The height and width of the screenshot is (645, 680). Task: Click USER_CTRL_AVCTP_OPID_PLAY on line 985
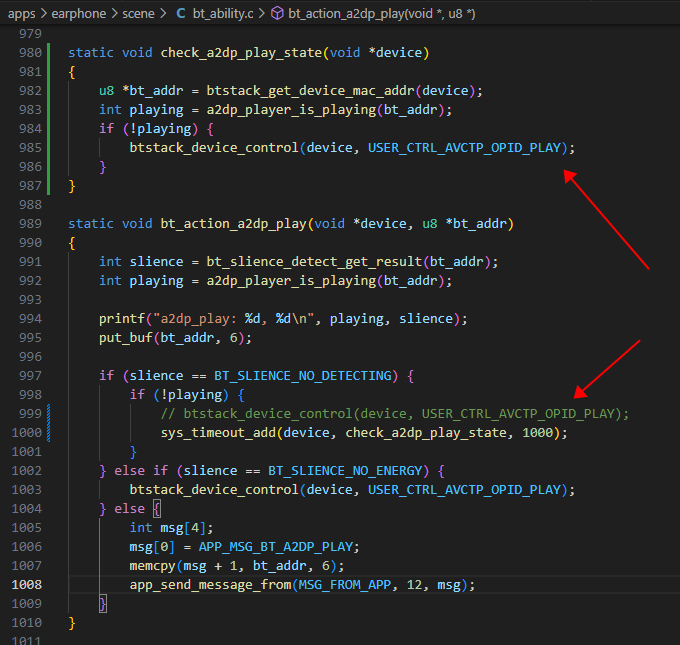(464, 148)
